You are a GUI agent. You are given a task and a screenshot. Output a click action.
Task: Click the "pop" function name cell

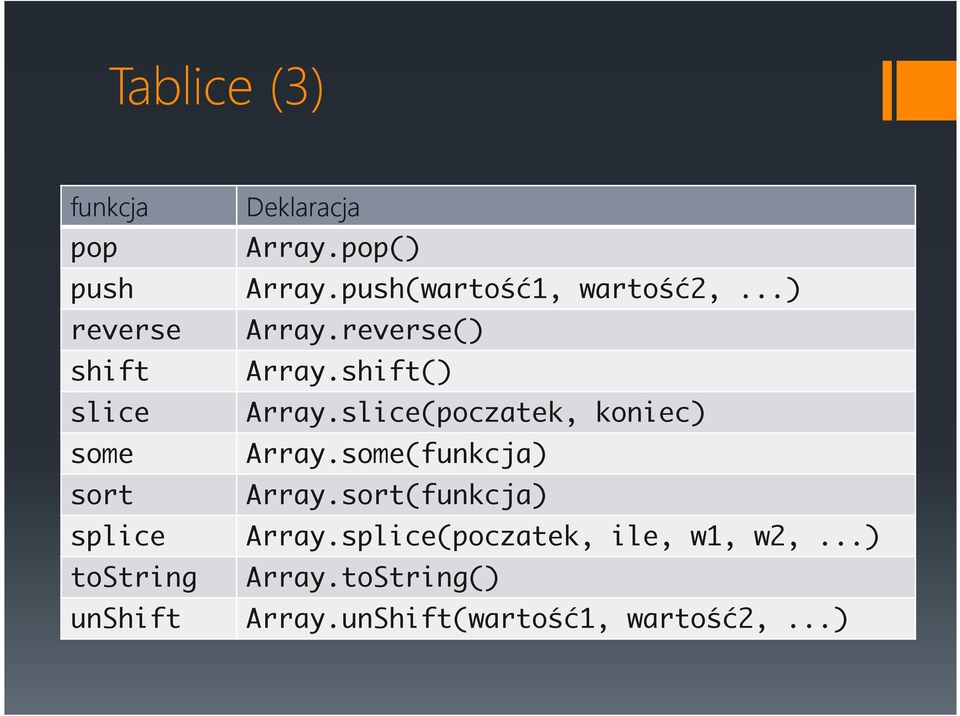click(149, 247)
